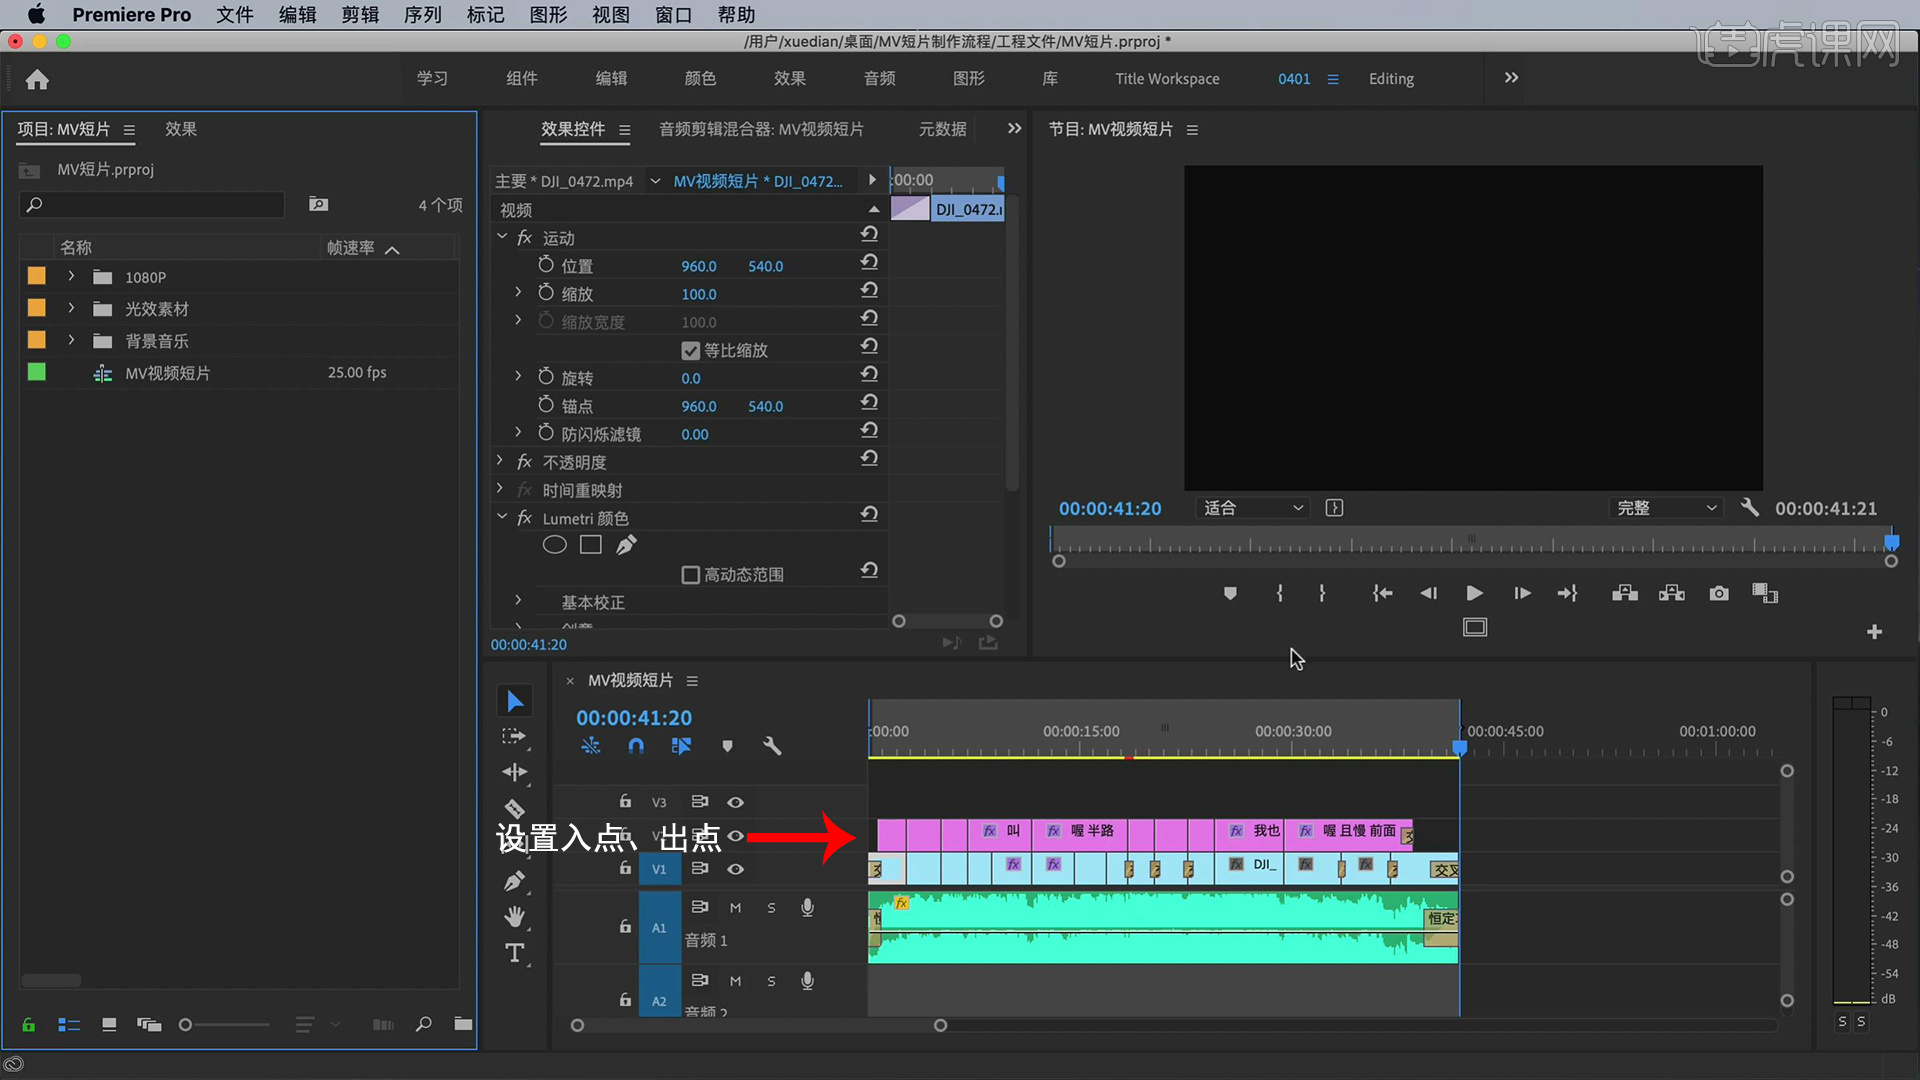Enable the 高动态范围 checkbox
This screenshot has width=1920, height=1080.
tap(690, 575)
